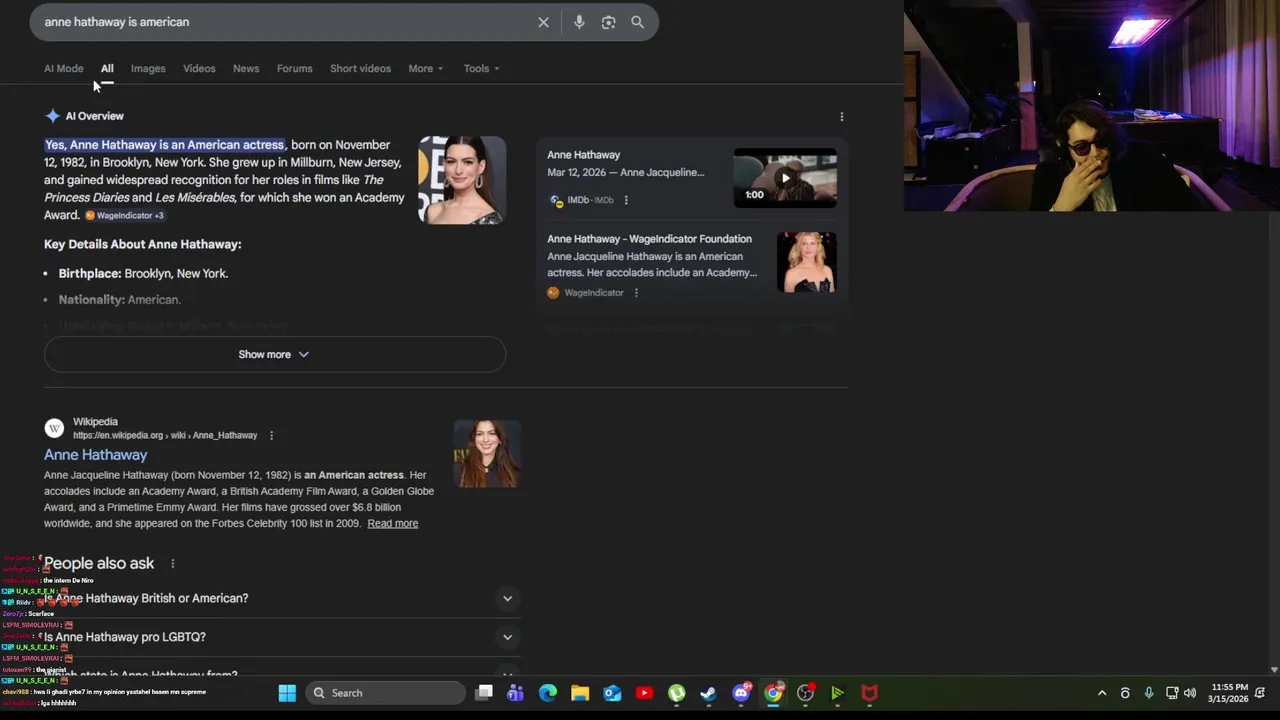1280x720 pixels.
Task: Expand the More search filters dropdown
Action: (425, 69)
